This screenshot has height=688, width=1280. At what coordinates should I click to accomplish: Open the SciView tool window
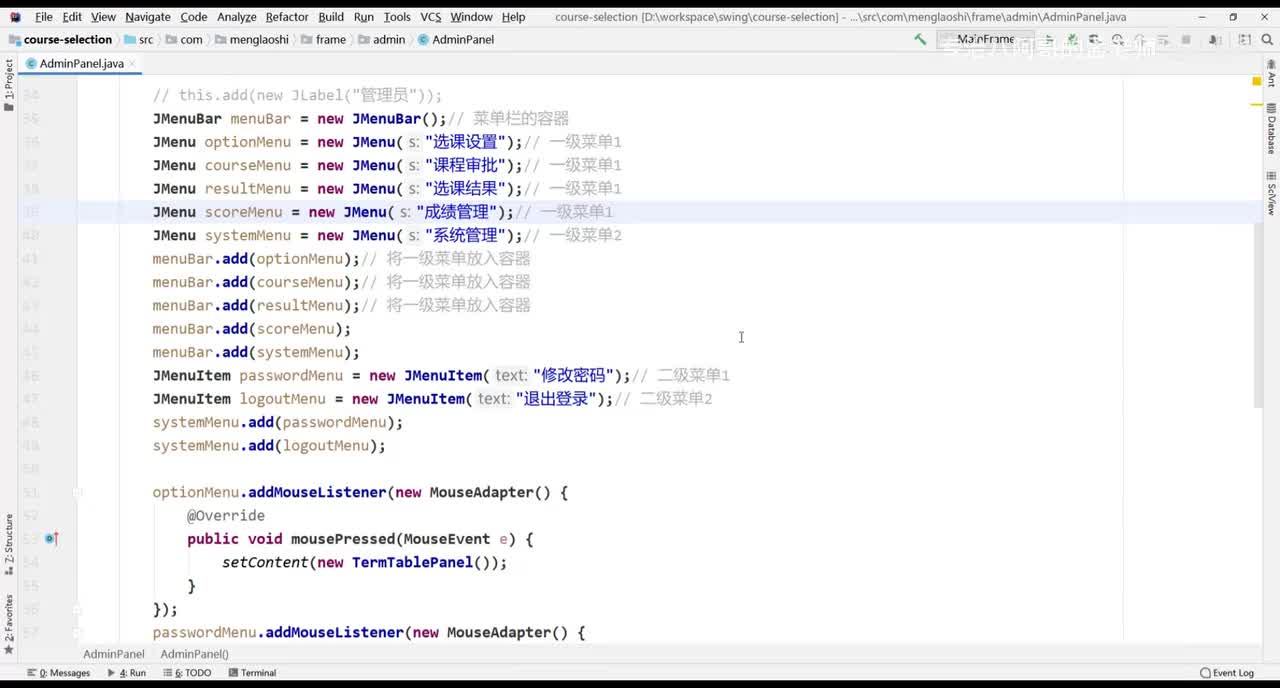(x=1271, y=194)
